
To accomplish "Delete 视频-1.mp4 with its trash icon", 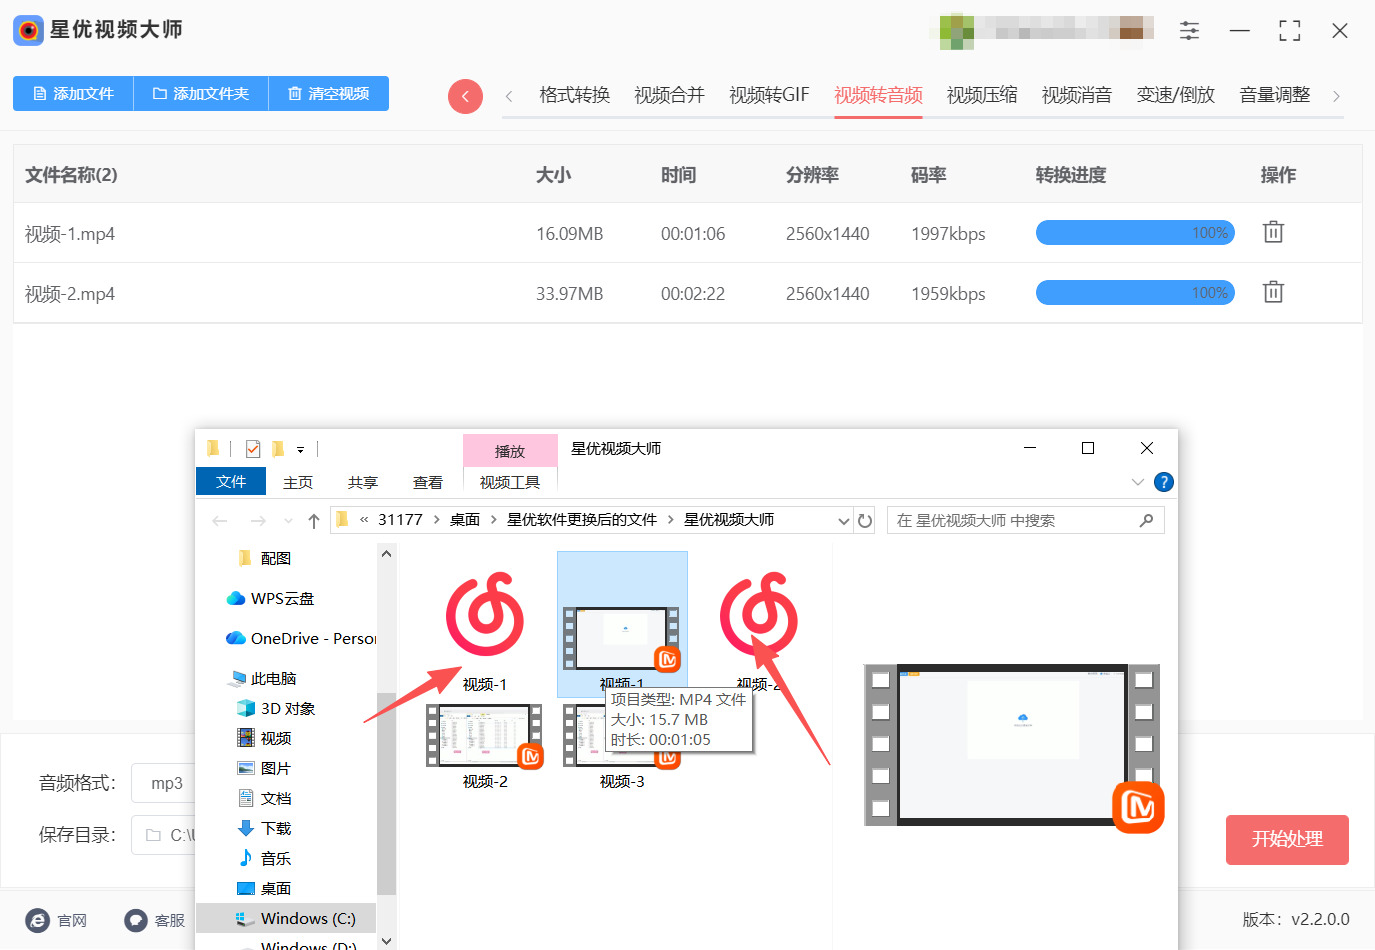I will (x=1273, y=232).
